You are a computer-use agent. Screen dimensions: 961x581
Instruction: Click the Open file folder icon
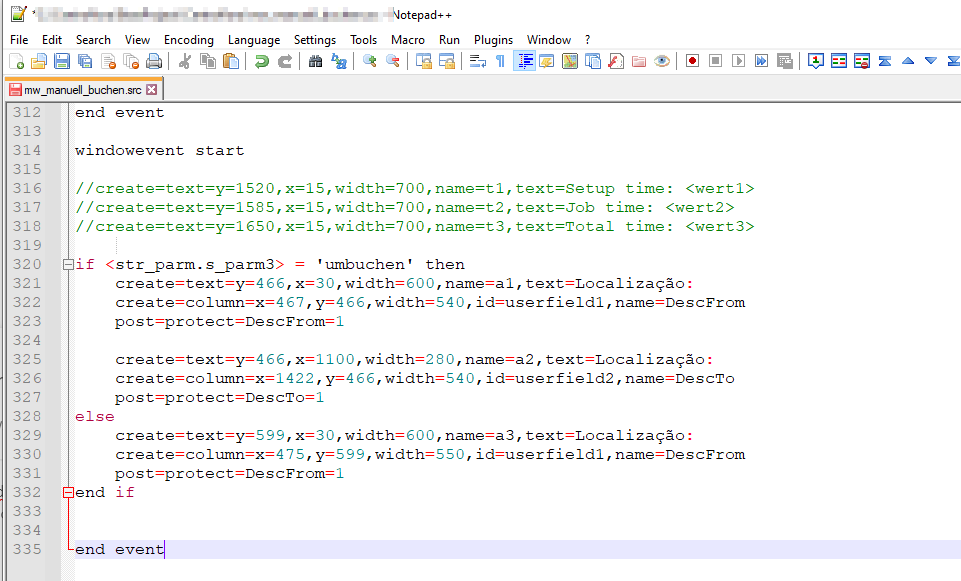[x=39, y=61]
